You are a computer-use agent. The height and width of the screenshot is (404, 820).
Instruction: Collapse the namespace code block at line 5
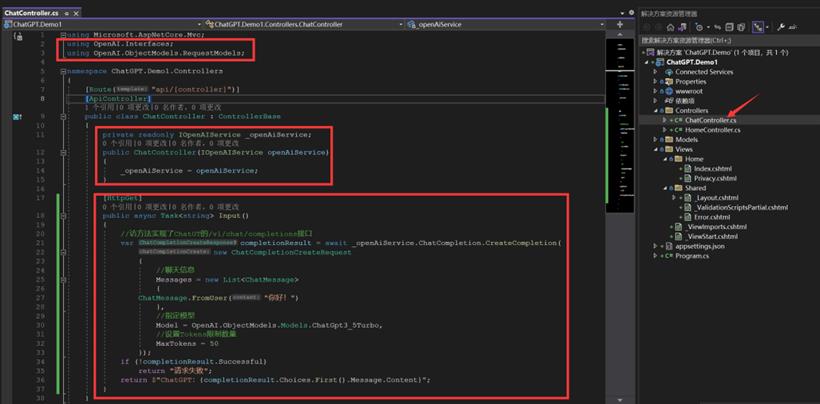[63, 71]
